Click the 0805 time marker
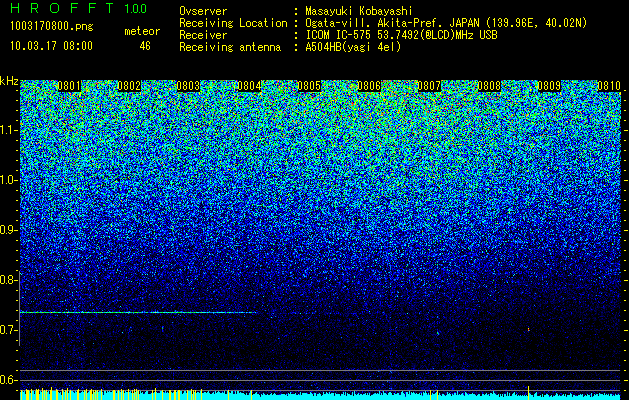Image resolution: width=629 pixels, height=400 pixels. coord(309,86)
